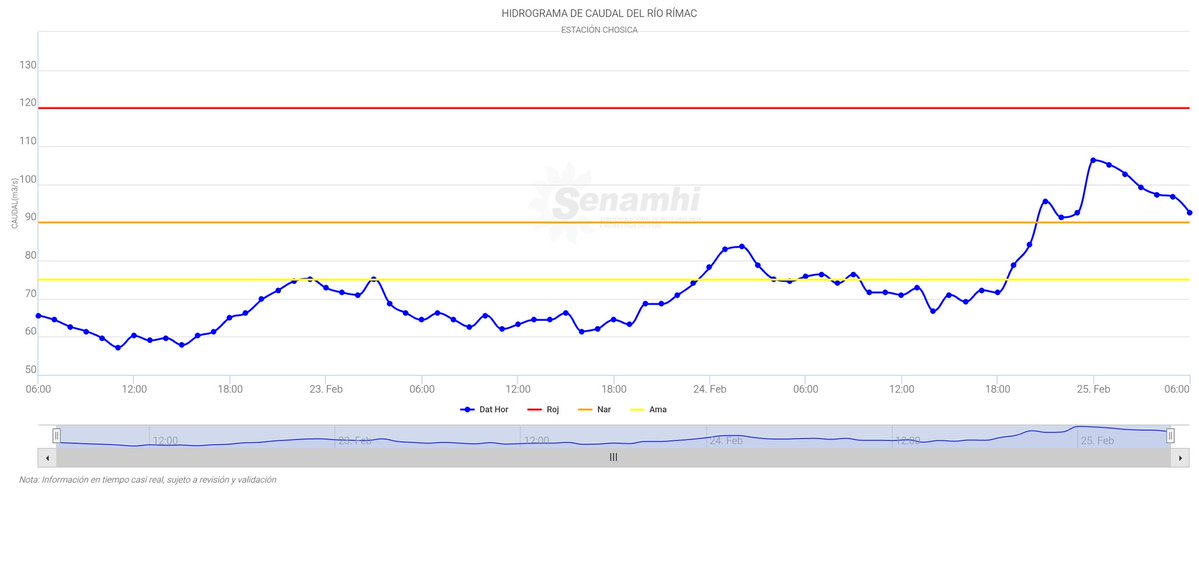Click the III grip on the scrollbar
Screen dimensions: 1199x581
(613, 456)
